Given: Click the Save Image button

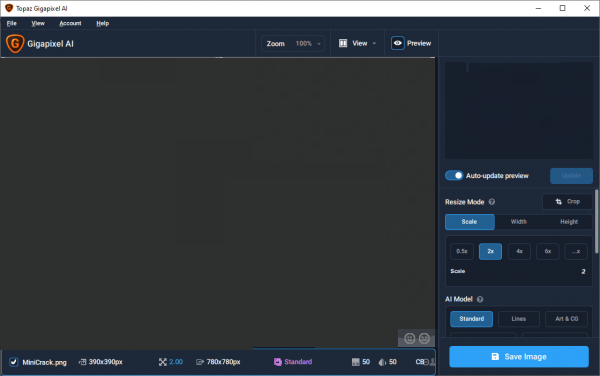Looking at the screenshot, I should pyautogui.click(x=519, y=356).
